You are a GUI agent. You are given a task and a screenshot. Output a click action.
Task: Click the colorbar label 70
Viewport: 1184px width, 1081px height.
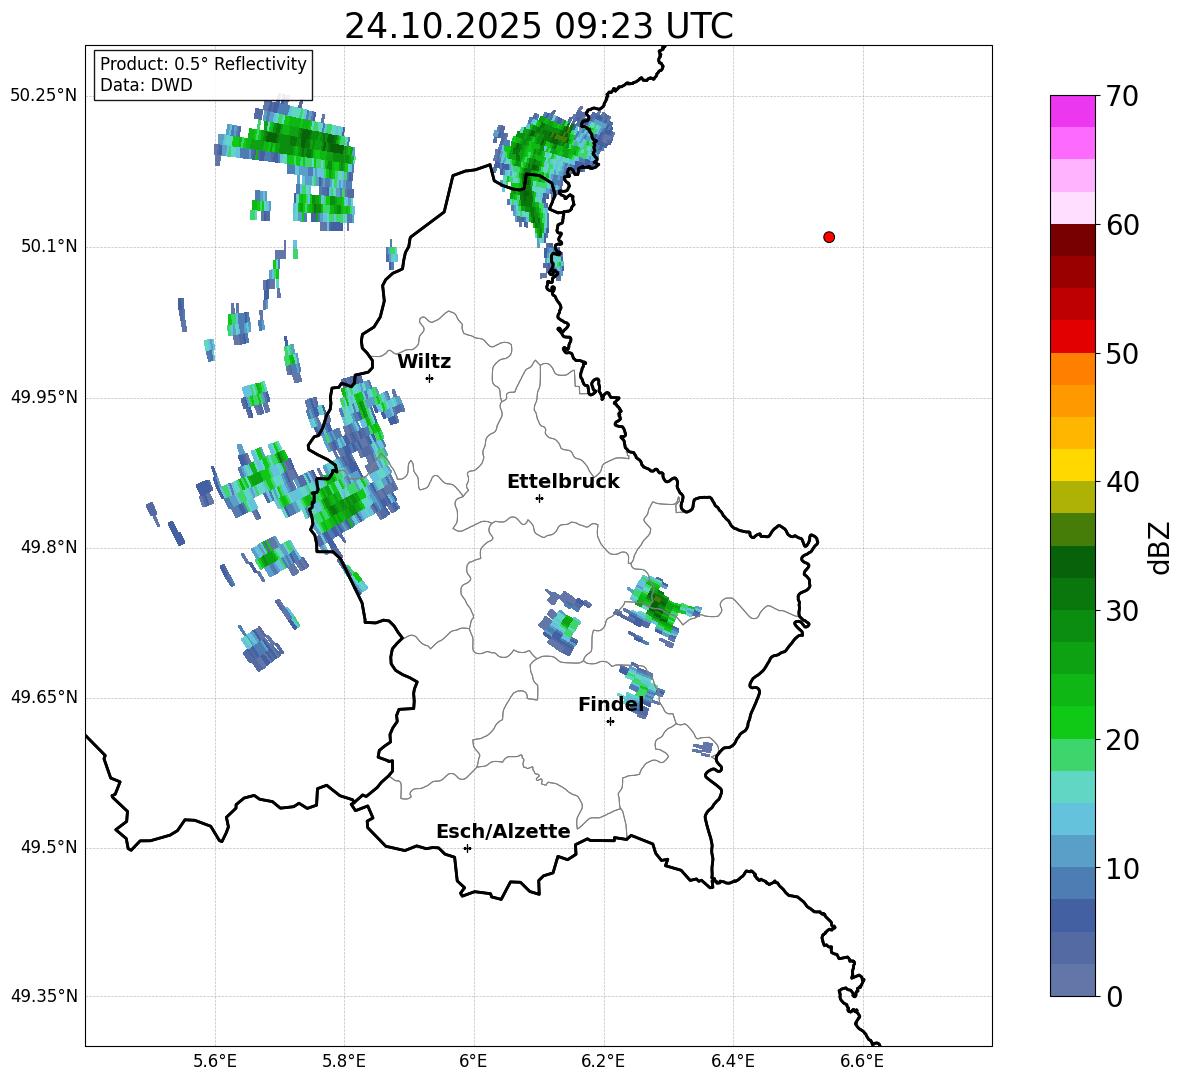pyautogui.click(x=1122, y=96)
